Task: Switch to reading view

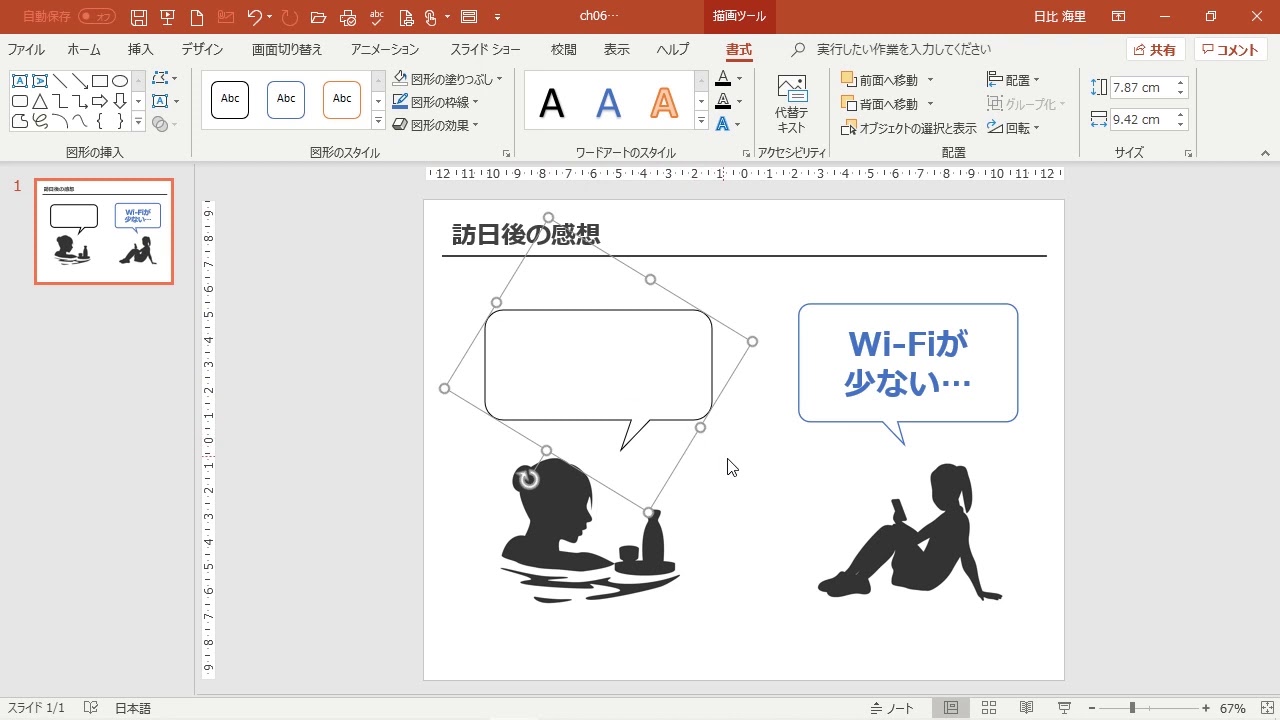Action: (1026, 708)
